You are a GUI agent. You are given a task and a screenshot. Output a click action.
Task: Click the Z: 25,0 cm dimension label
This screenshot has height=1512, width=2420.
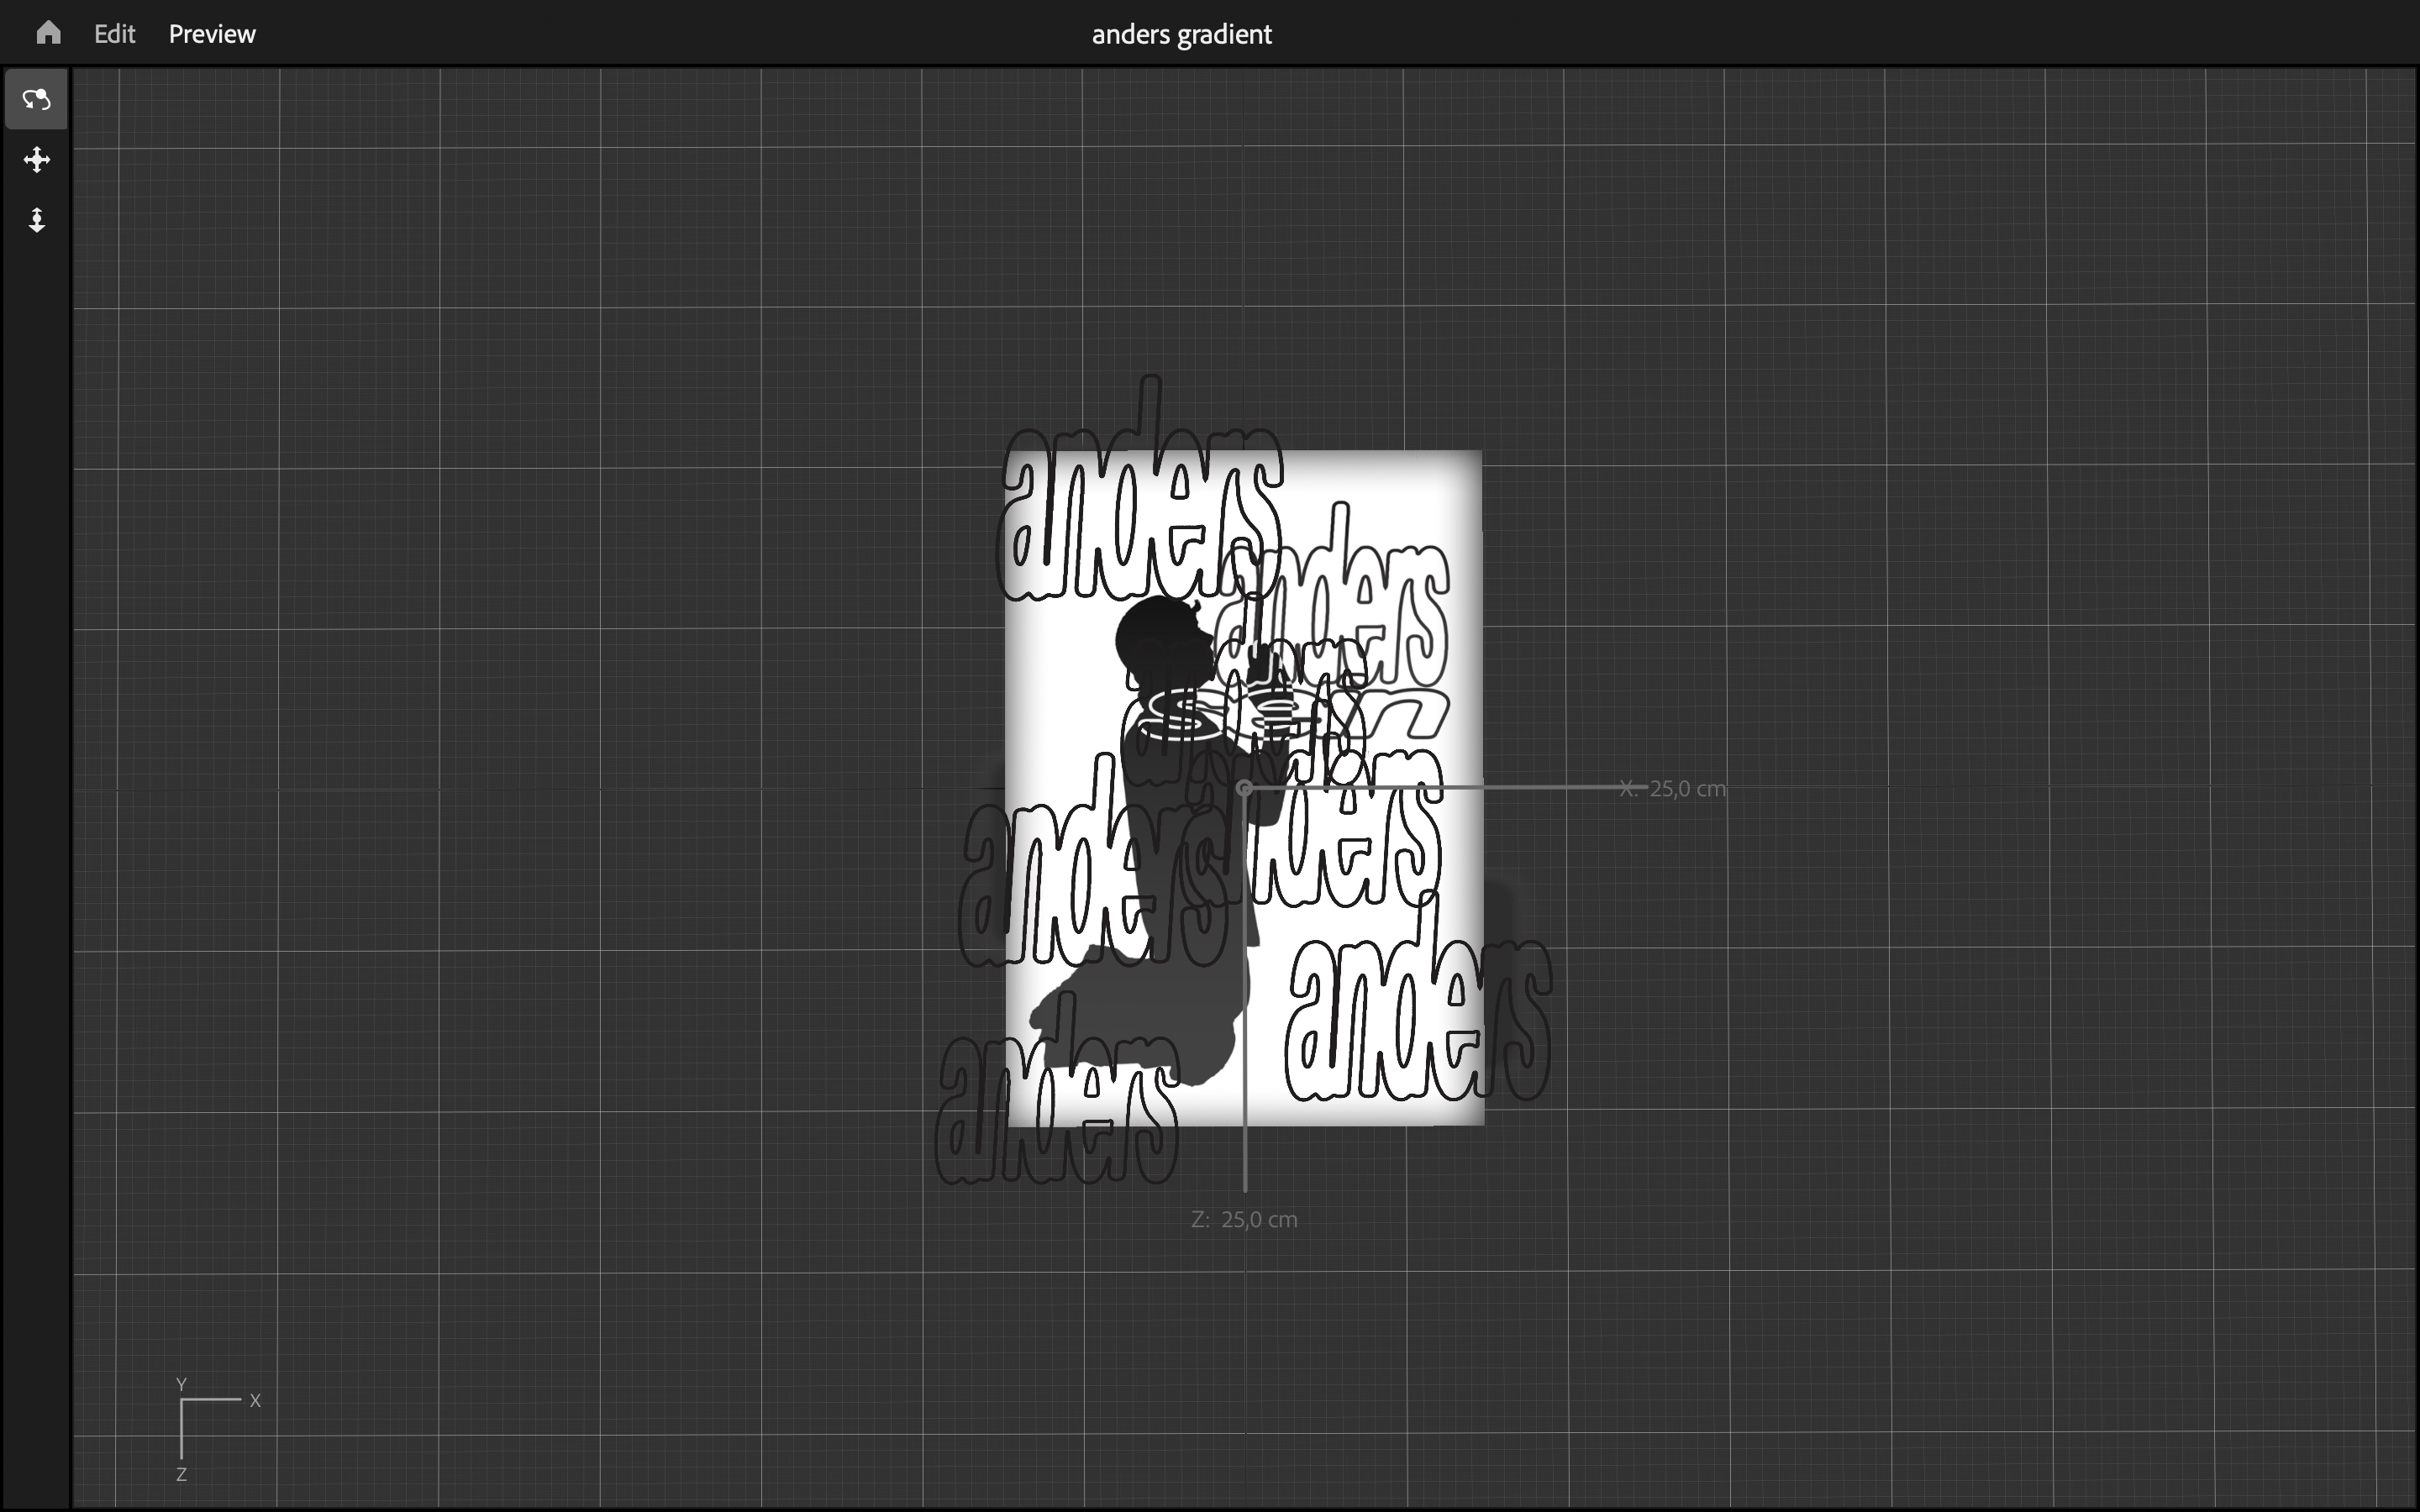pyautogui.click(x=1245, y=1219)
